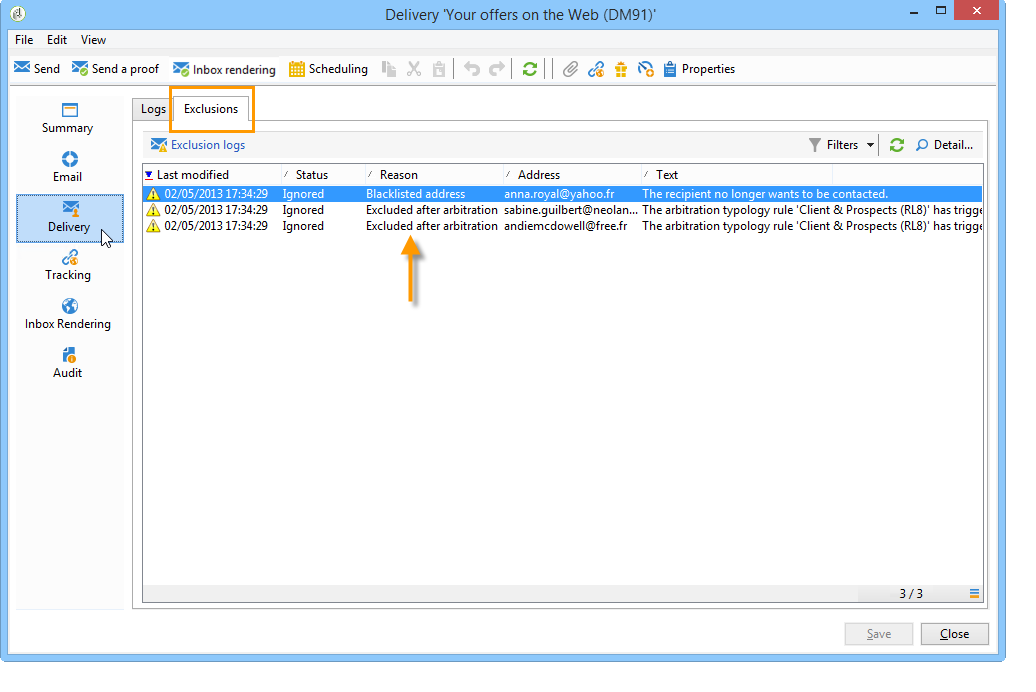Click the icon left of Properties clipboard
This screenshot has height=692, width=1036.
[x=646, y=69]
